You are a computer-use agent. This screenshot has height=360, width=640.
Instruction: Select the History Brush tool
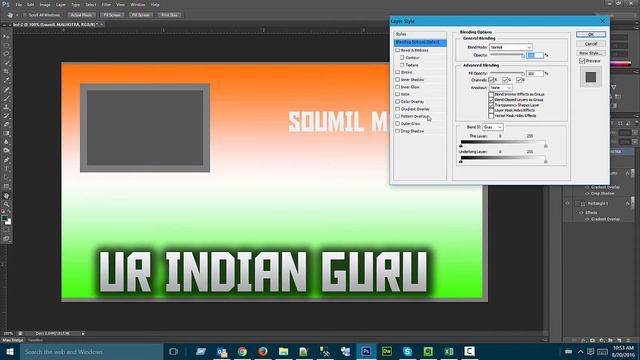click(6, 116)
